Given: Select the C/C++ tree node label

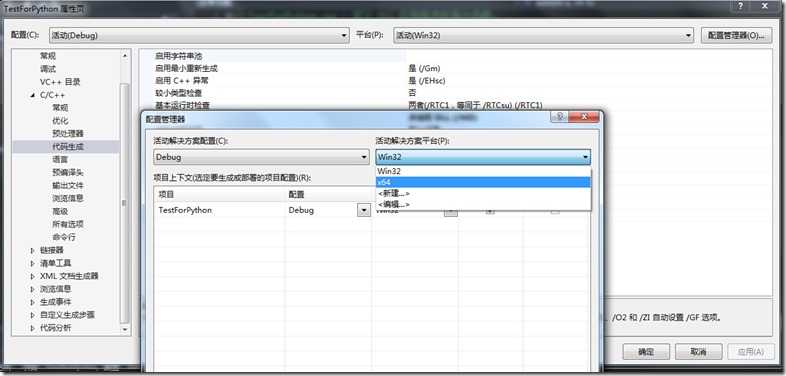Looking at the screenshot, I should [x=52, y=95].
